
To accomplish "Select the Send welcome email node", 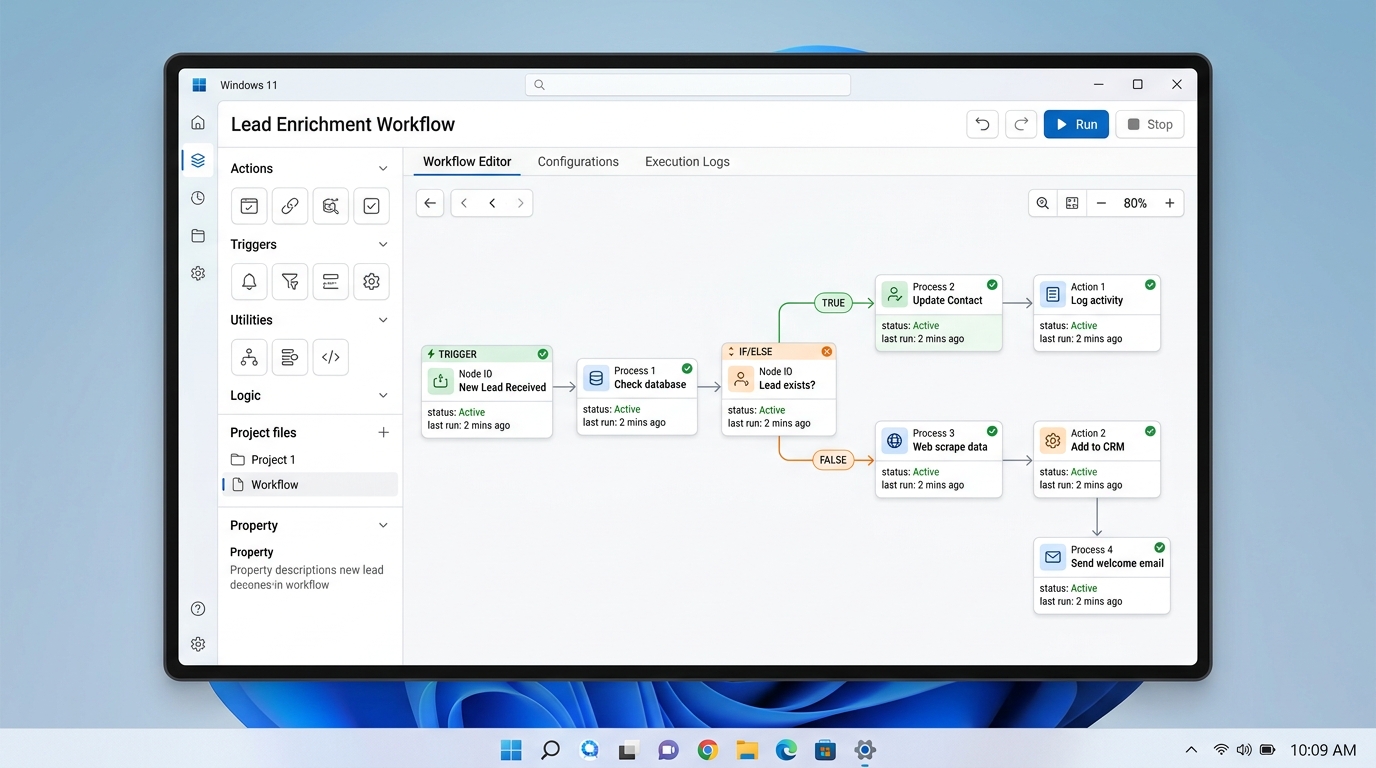I will (1102, 576).
